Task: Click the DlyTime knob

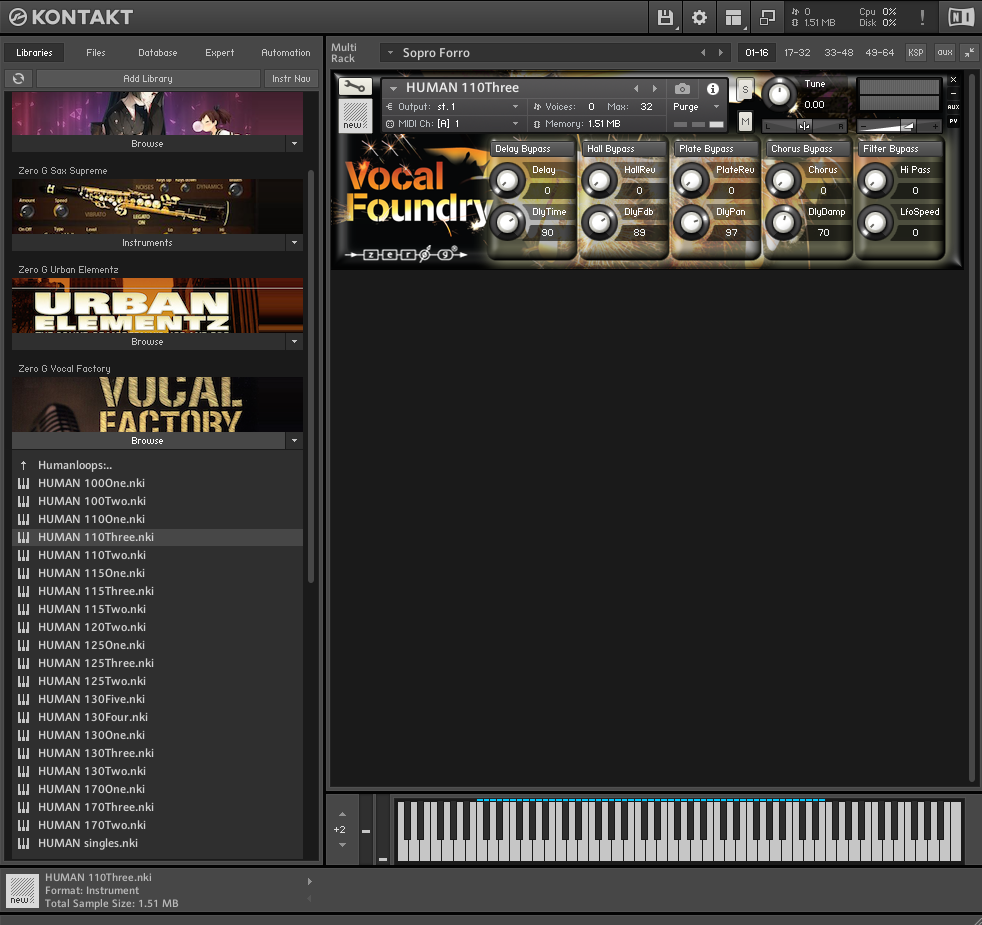Action: [x=508, y=222]
